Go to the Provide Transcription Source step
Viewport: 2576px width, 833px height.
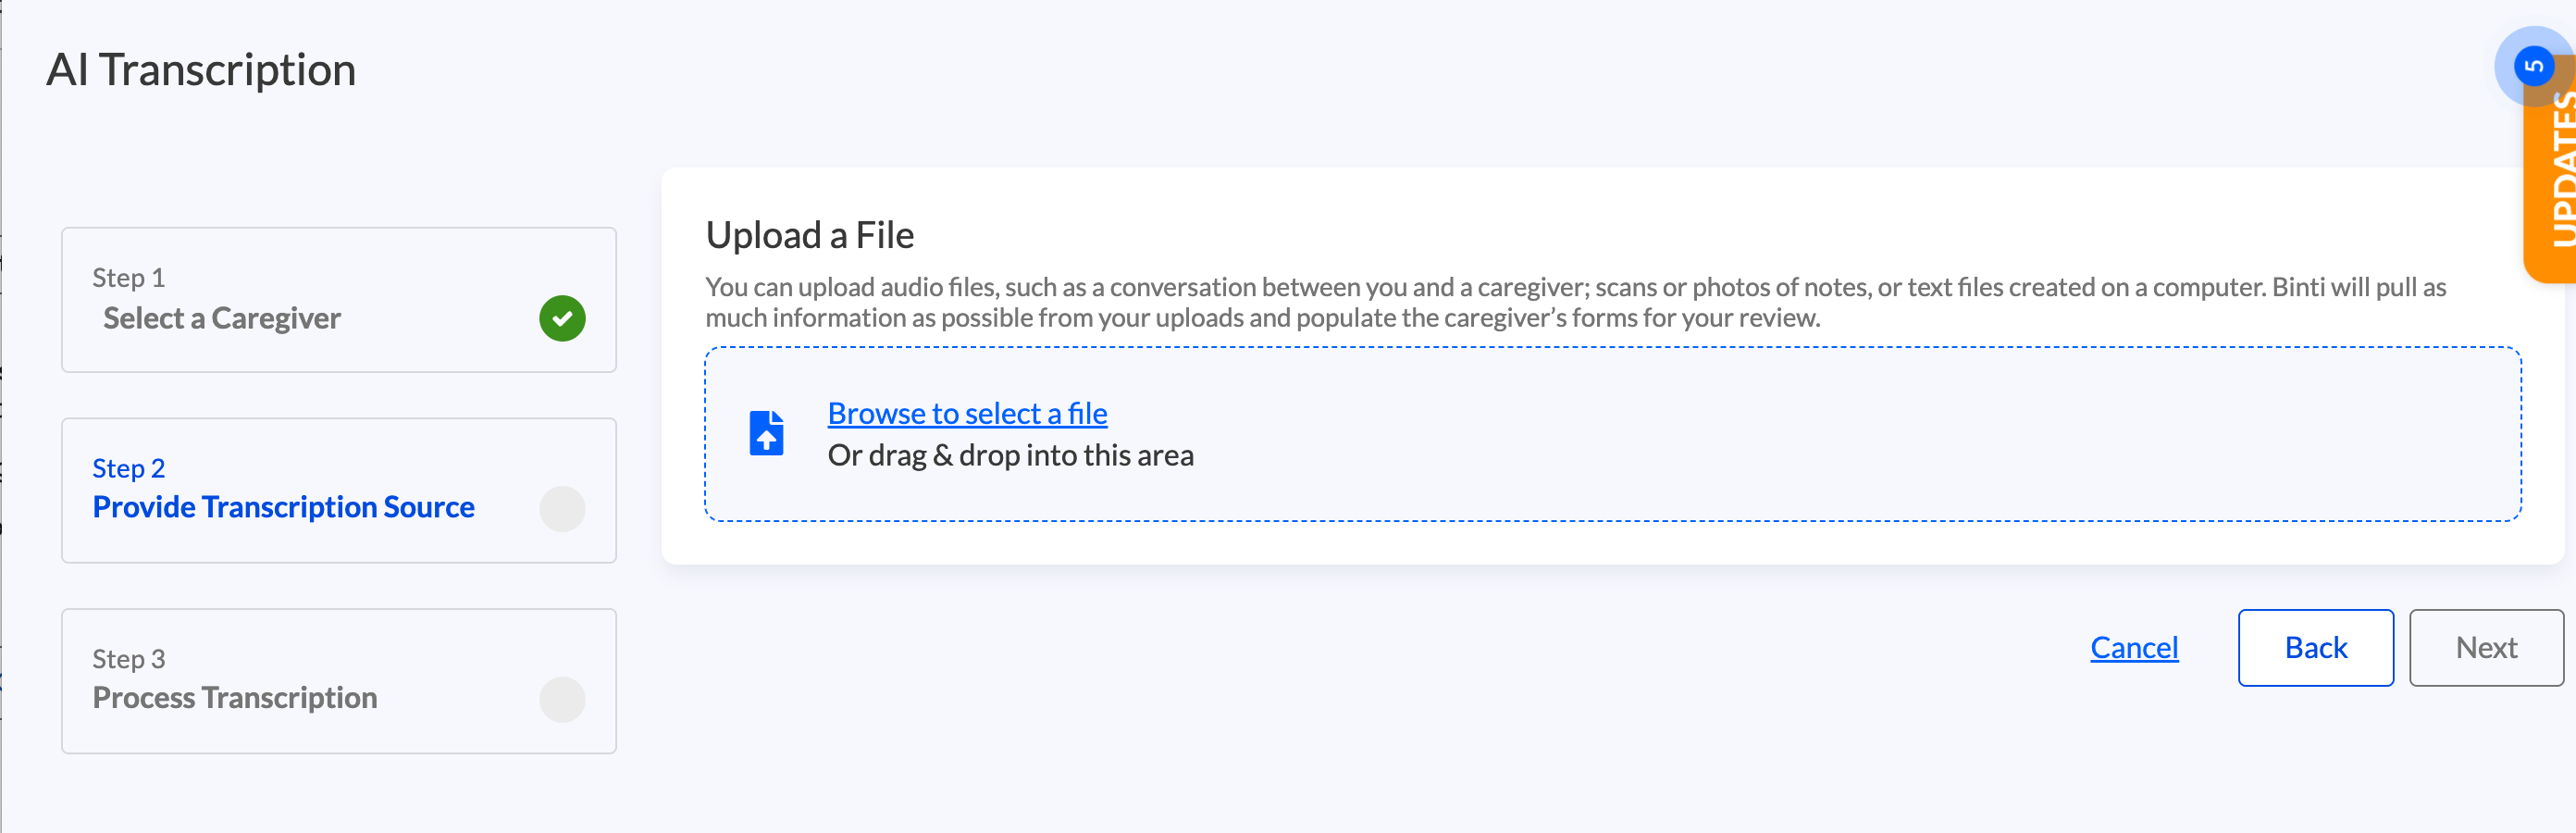(283, 507)
